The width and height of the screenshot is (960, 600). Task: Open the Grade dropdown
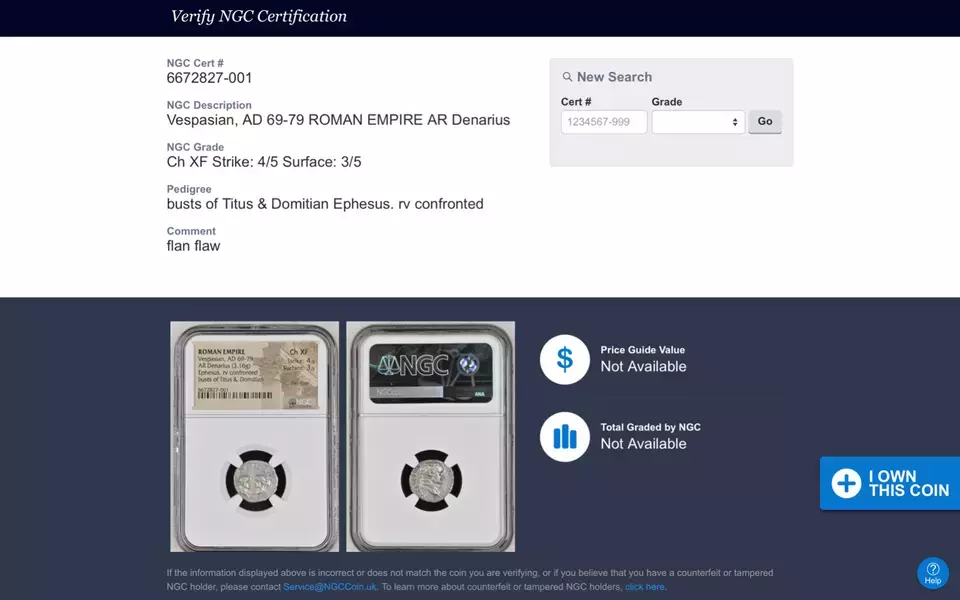point(698,122)
